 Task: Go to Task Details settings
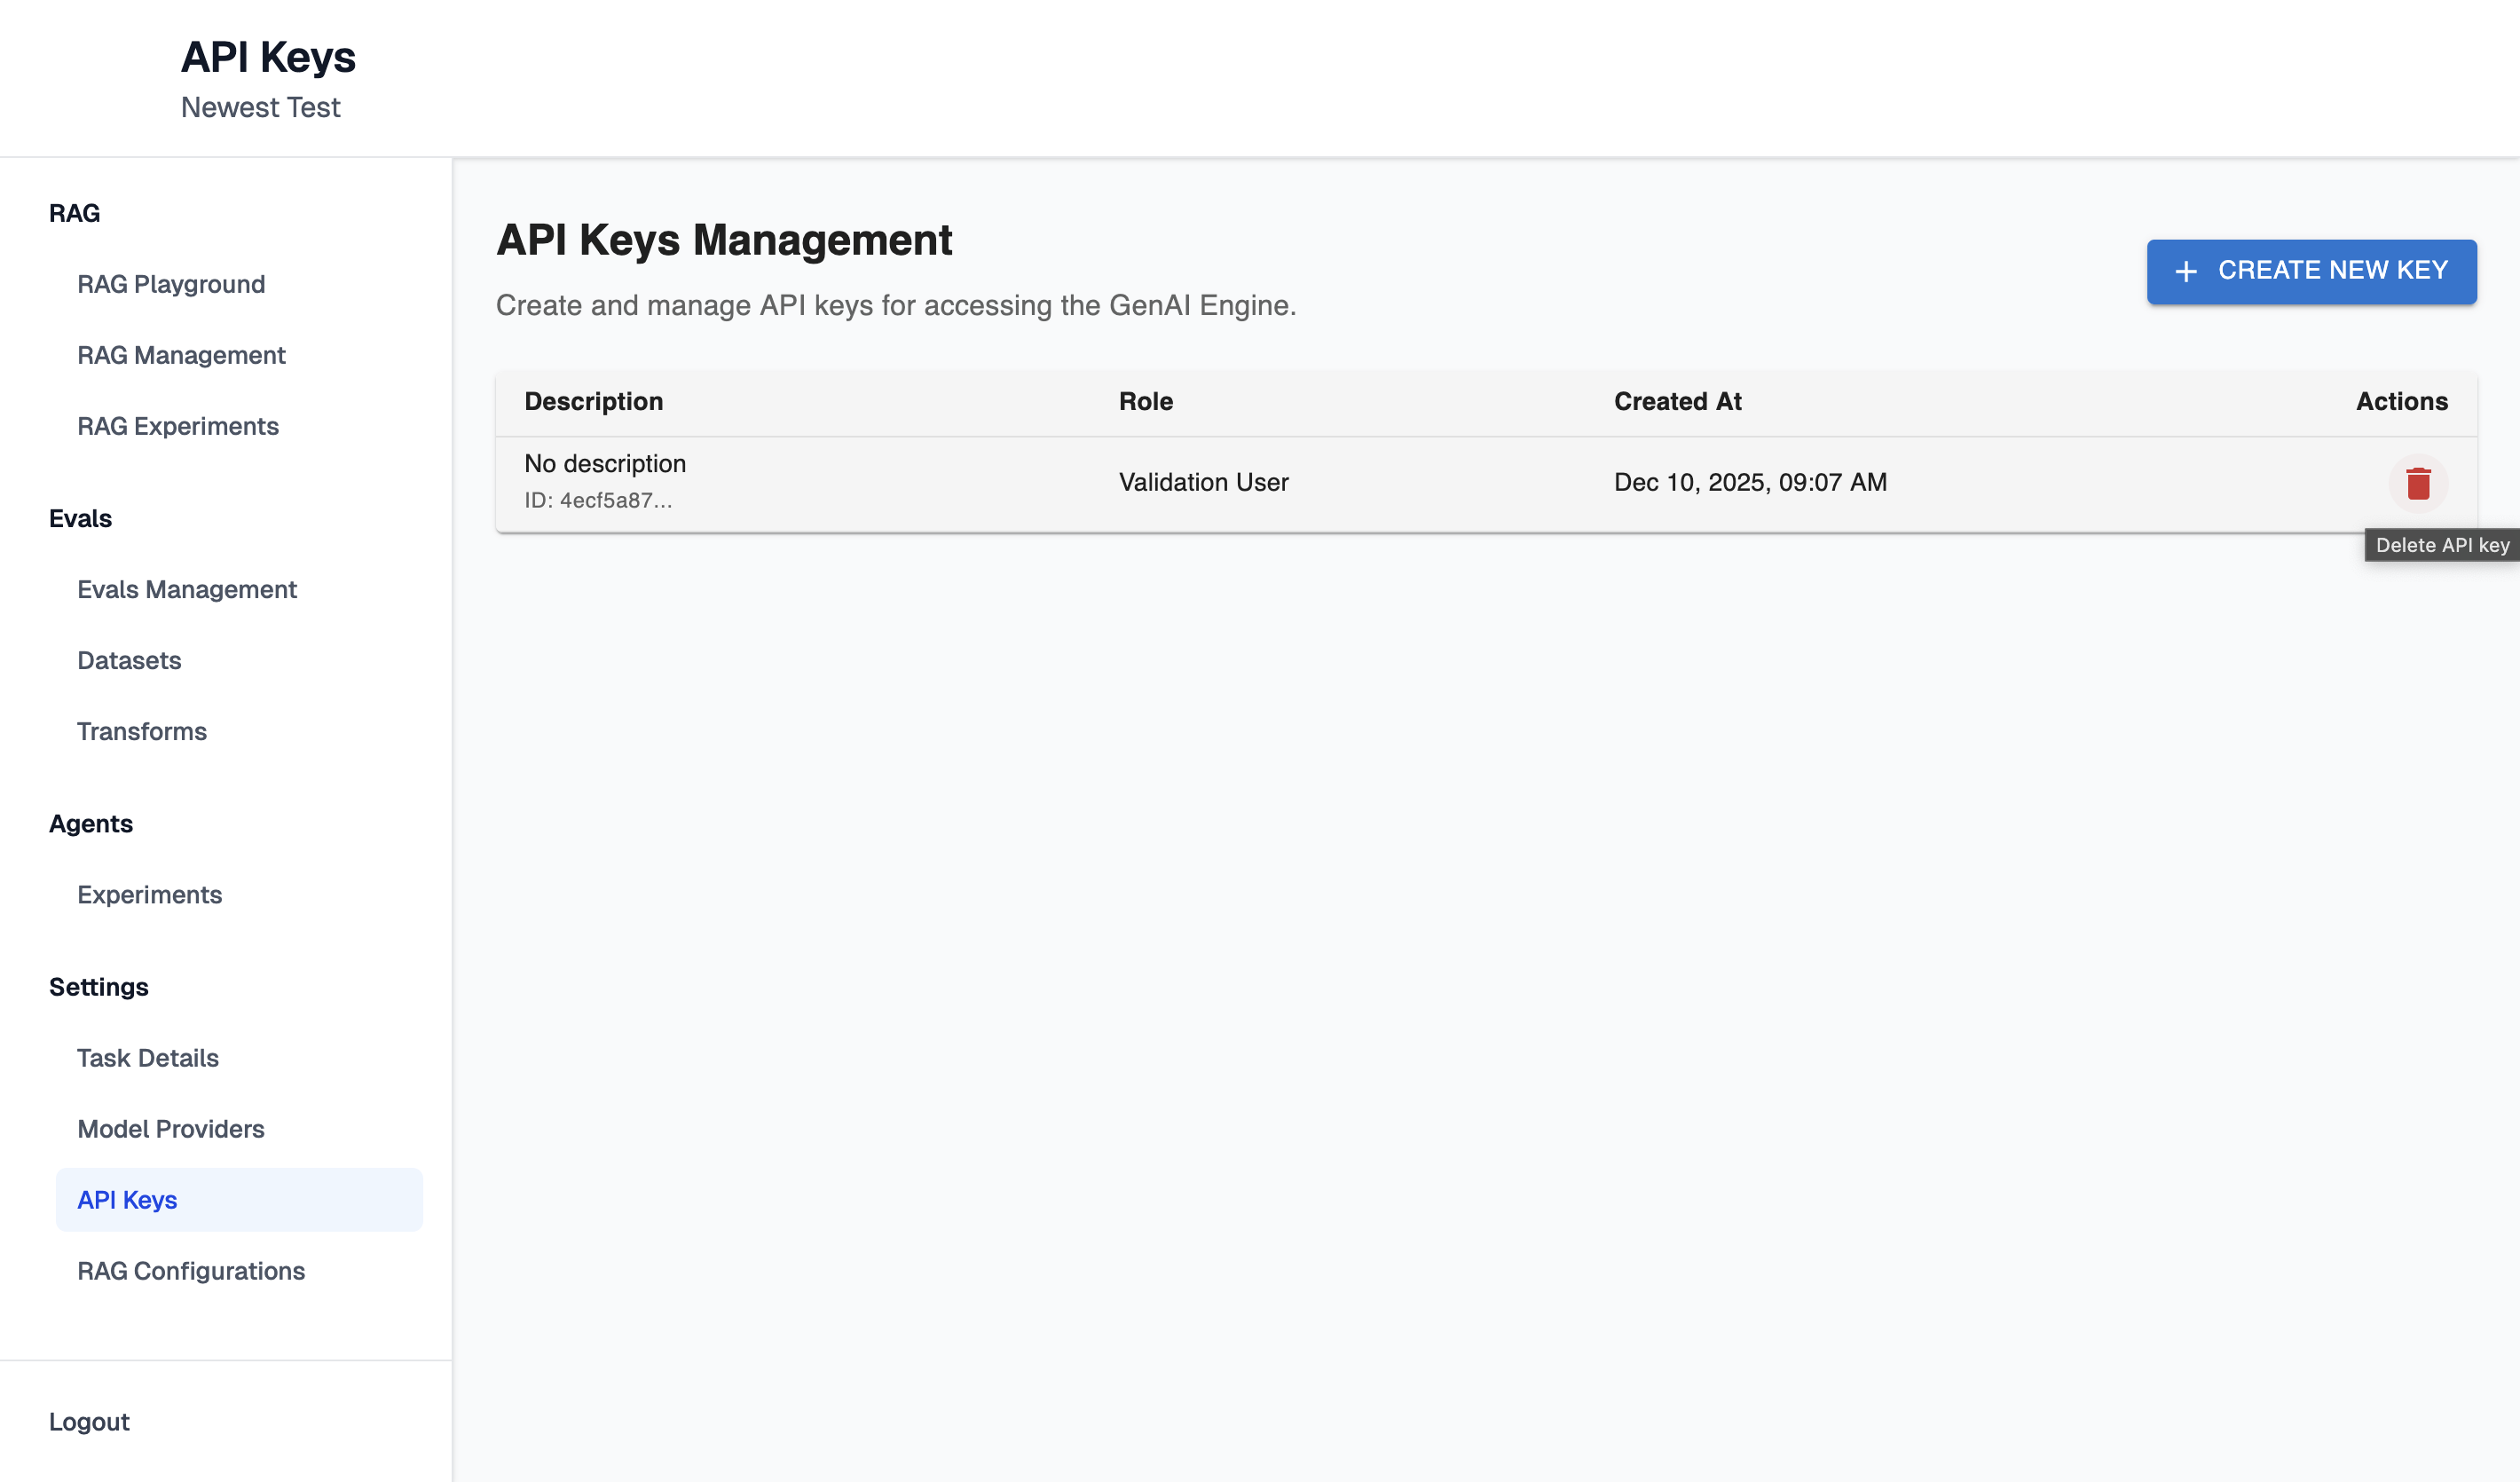pyautogui.click(x=148, y=1057)
